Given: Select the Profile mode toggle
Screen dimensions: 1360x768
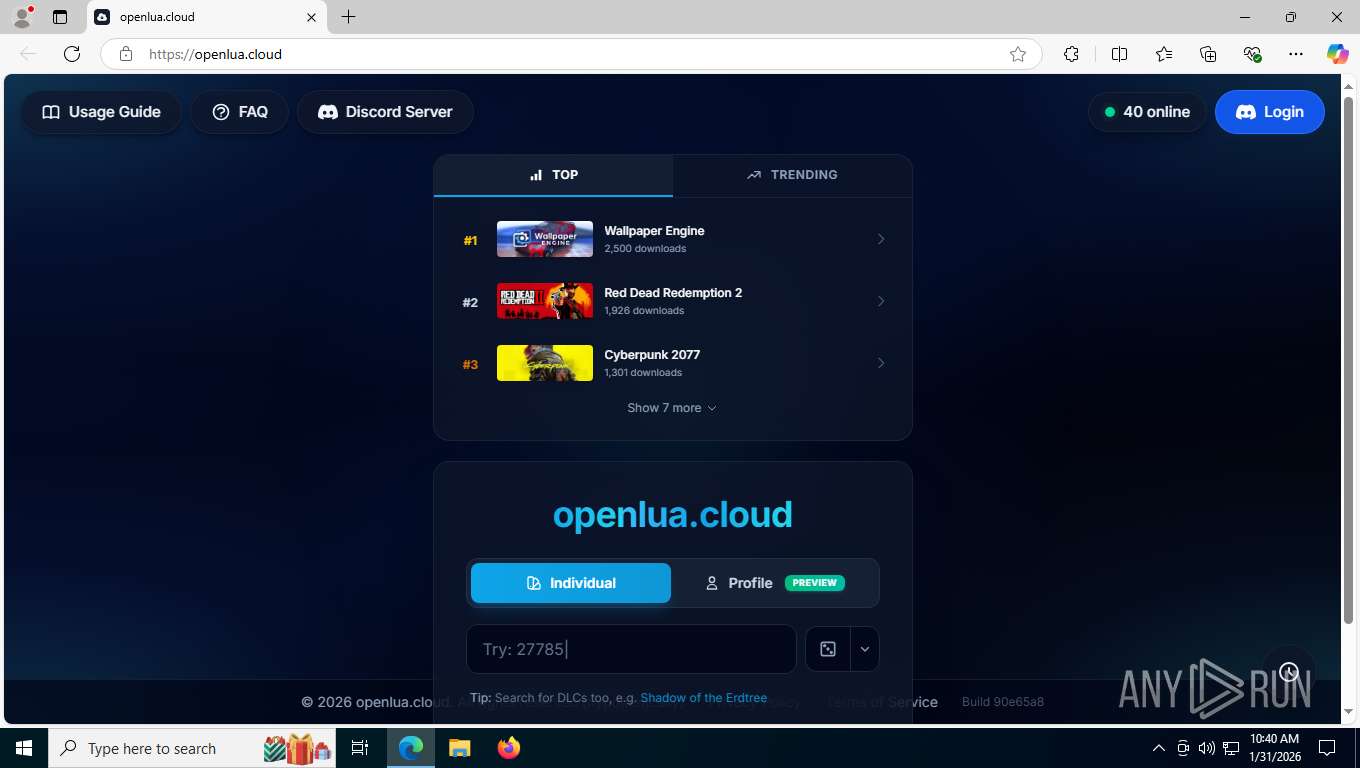Looking at the screenshot, I should 775,583.
